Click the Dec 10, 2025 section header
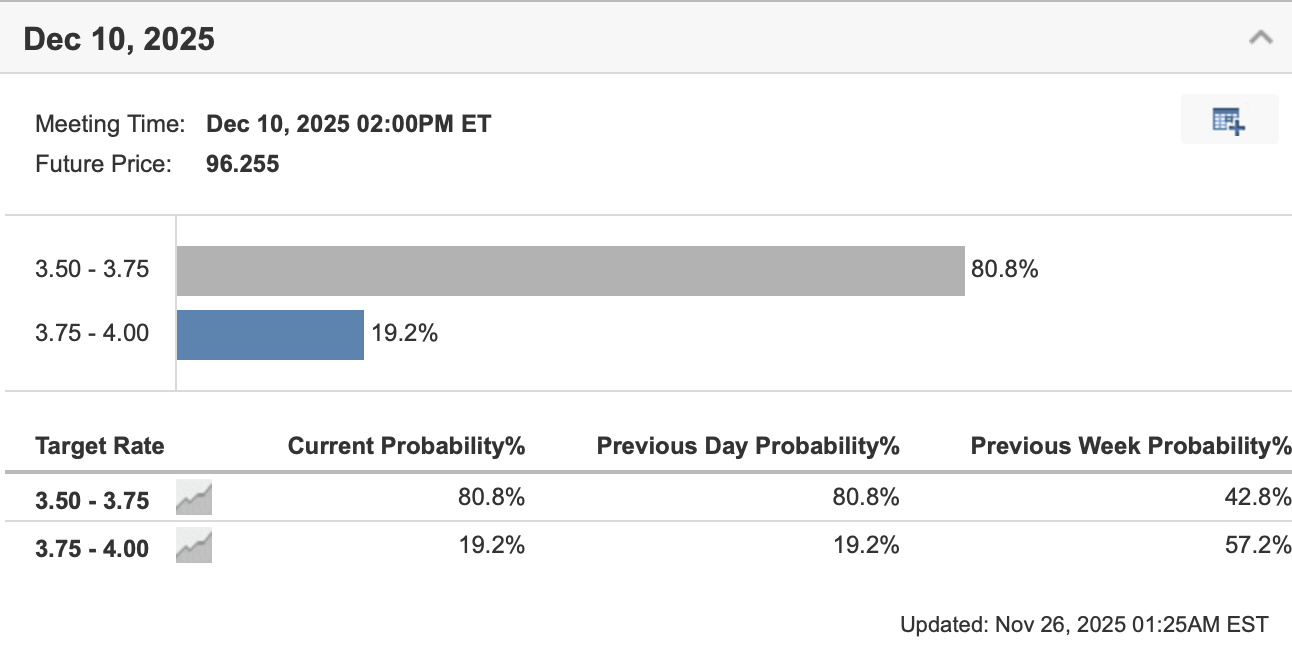Image resolution: width=1292 pixels, height=646 pixels. [119, 39]
